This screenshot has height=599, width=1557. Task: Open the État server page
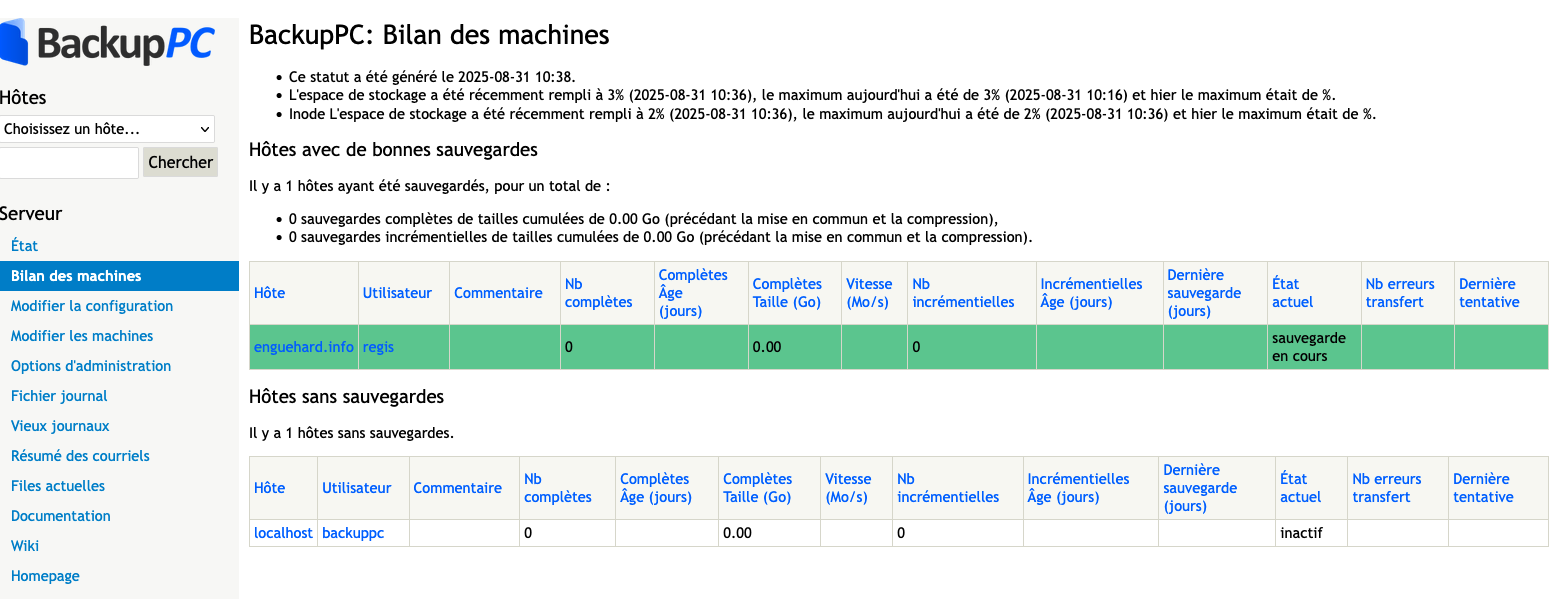[24, 246]
